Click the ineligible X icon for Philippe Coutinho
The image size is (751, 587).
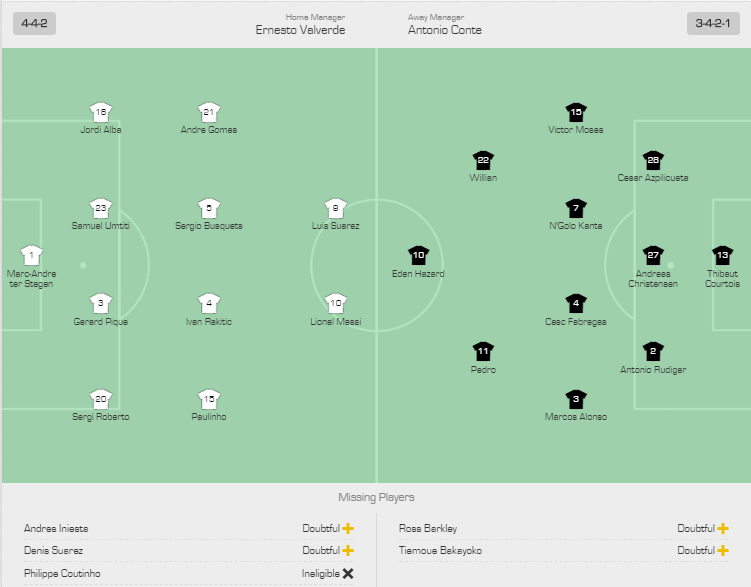coord(348,573)
